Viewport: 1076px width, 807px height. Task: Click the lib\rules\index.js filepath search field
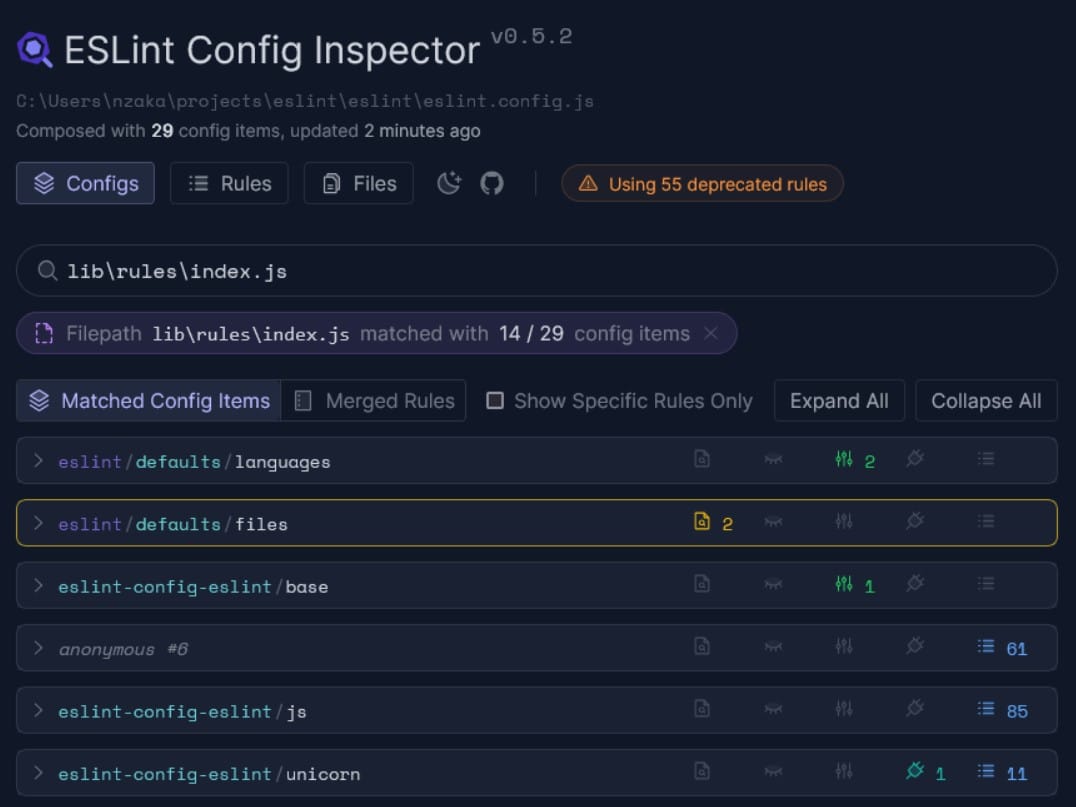coord(537,270)
